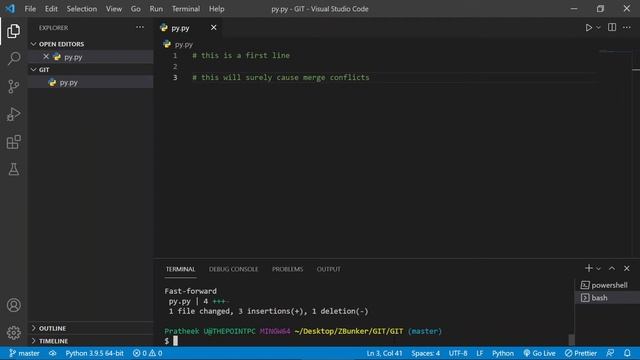Open run button dropdown arrow
Screen dimensions: 640x360
[598, 27]
